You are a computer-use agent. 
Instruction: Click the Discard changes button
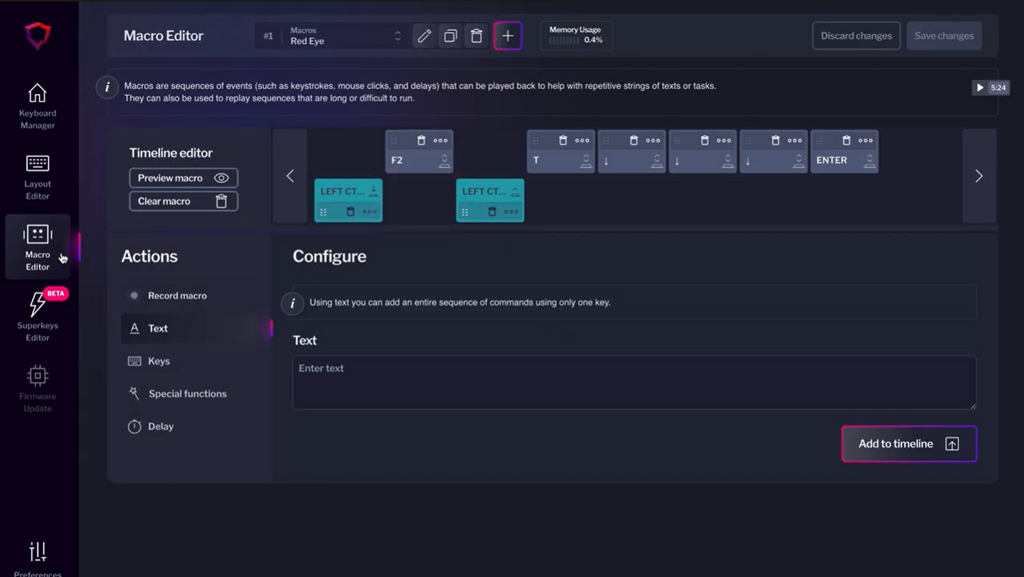click(855, 36)
